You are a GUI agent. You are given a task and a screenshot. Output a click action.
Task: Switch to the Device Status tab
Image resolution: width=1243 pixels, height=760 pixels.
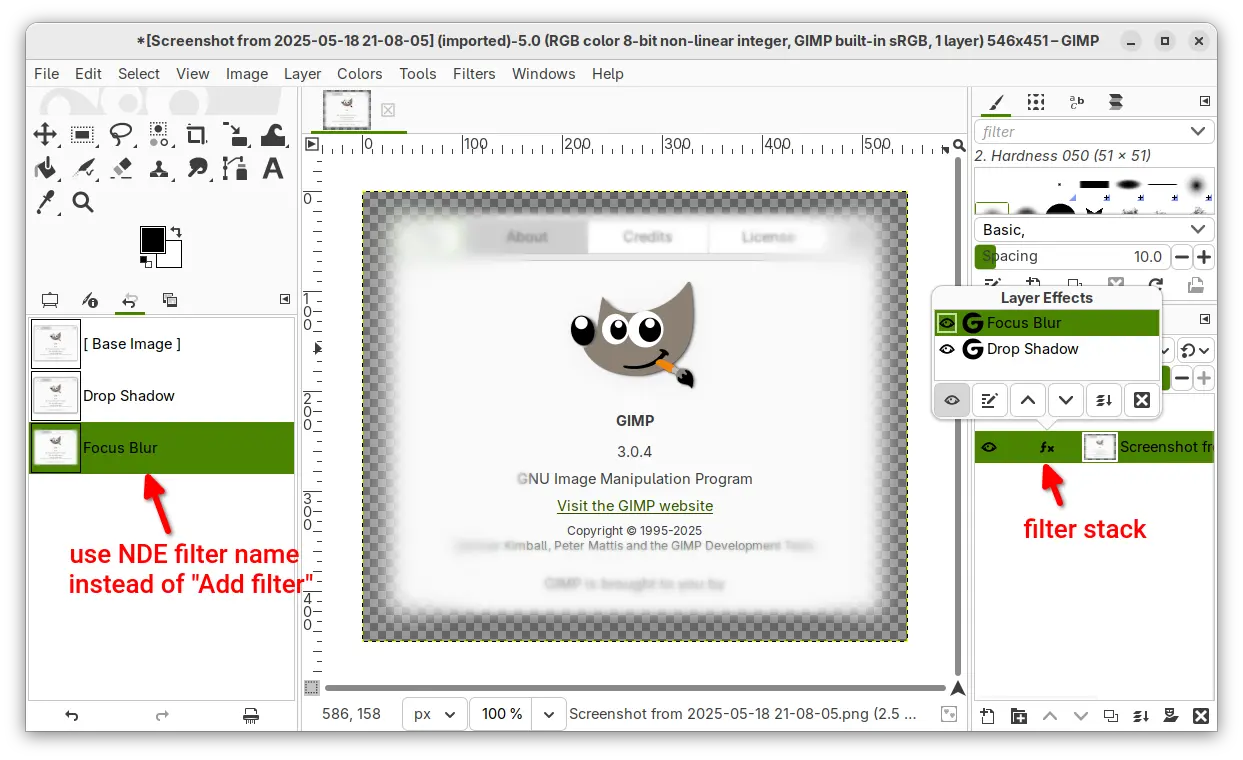(89, 300)
